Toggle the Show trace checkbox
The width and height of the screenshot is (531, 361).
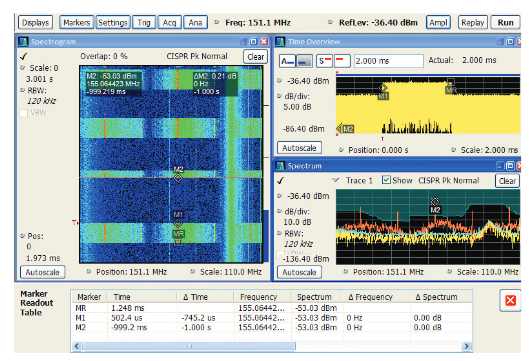386,180
